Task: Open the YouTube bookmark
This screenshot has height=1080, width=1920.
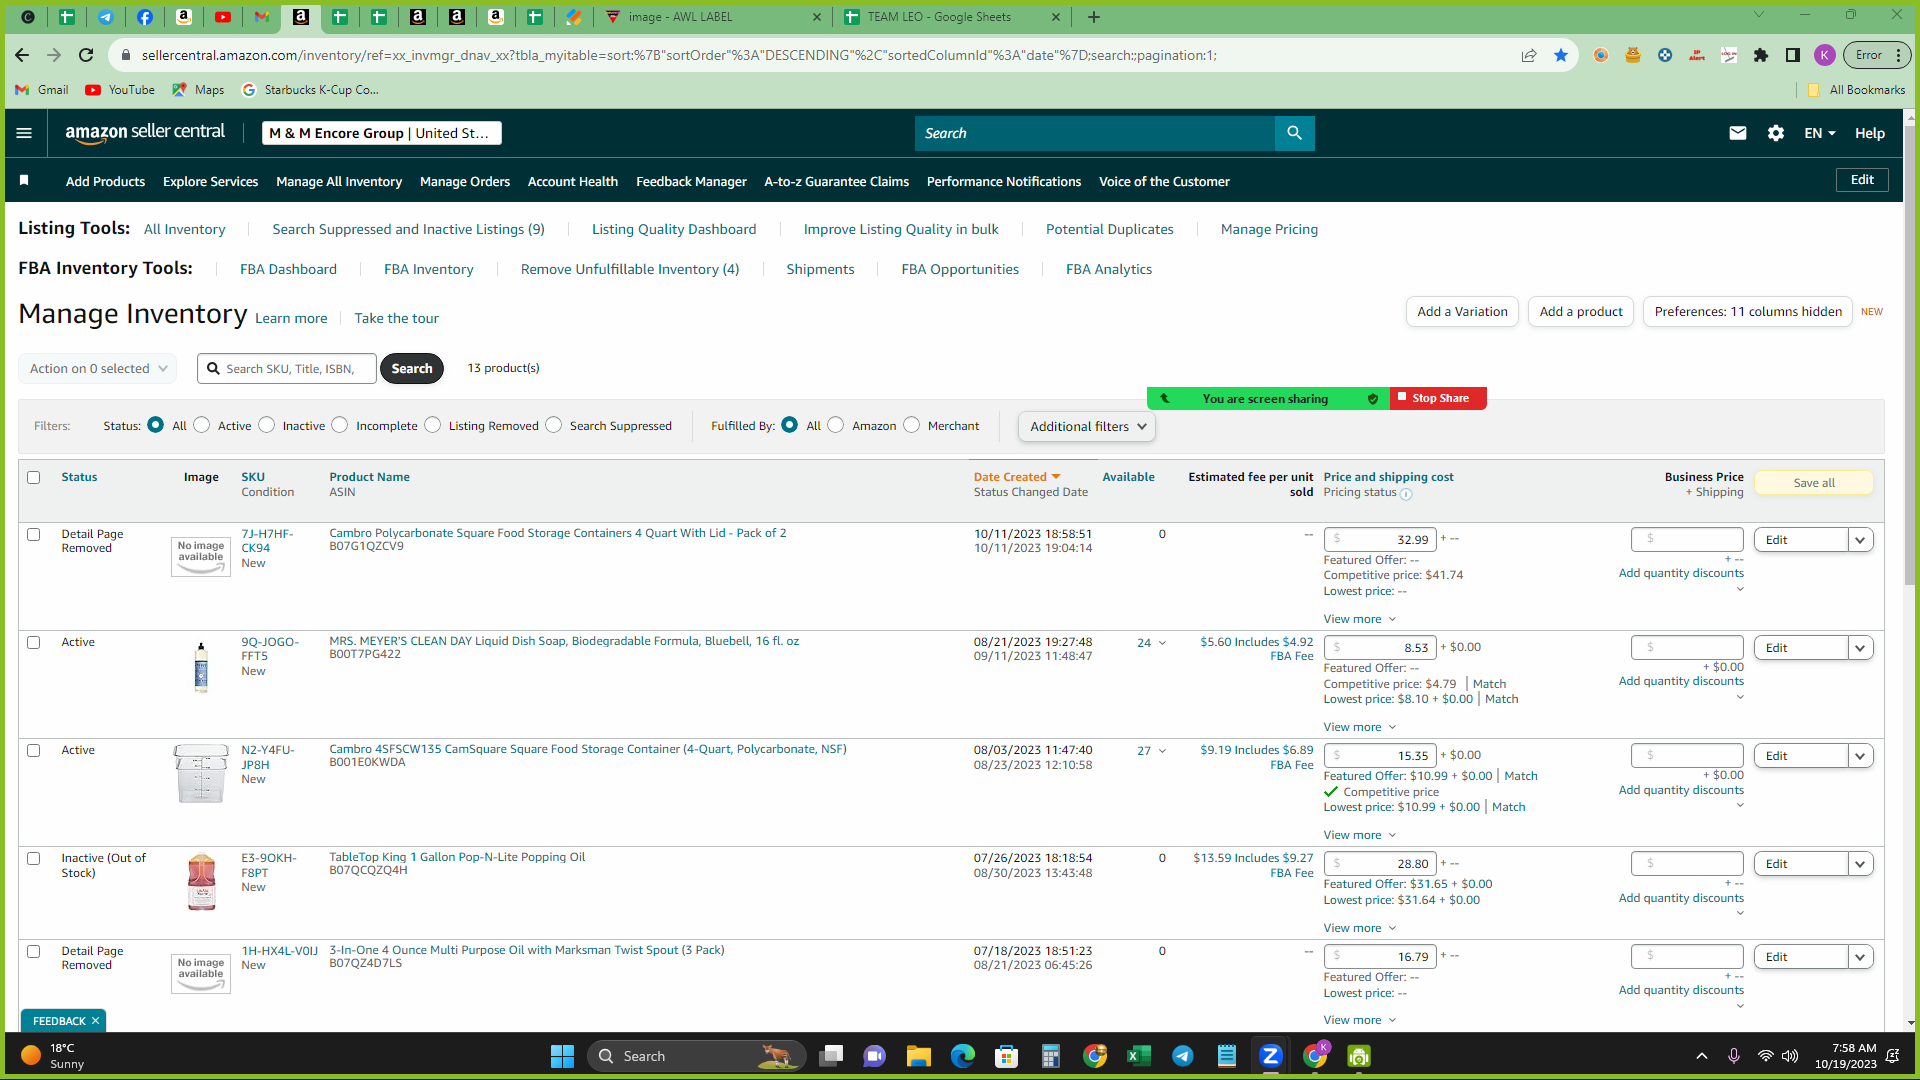Action: (x=120, y=90)
